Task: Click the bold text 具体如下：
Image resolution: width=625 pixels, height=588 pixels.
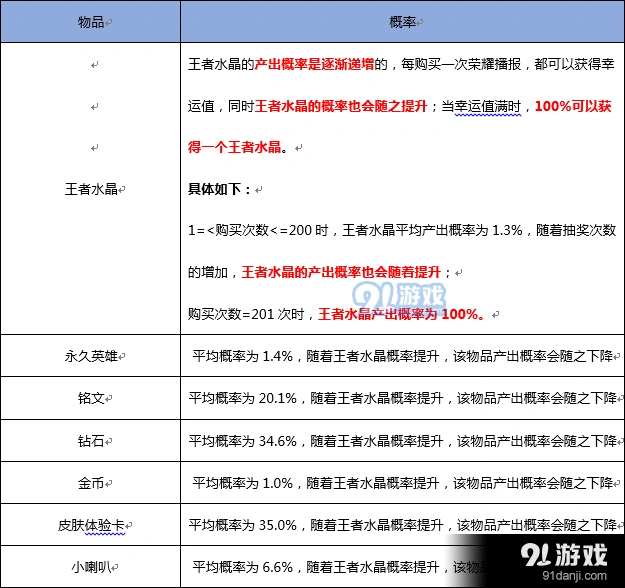Action: (x=219, y=189)
